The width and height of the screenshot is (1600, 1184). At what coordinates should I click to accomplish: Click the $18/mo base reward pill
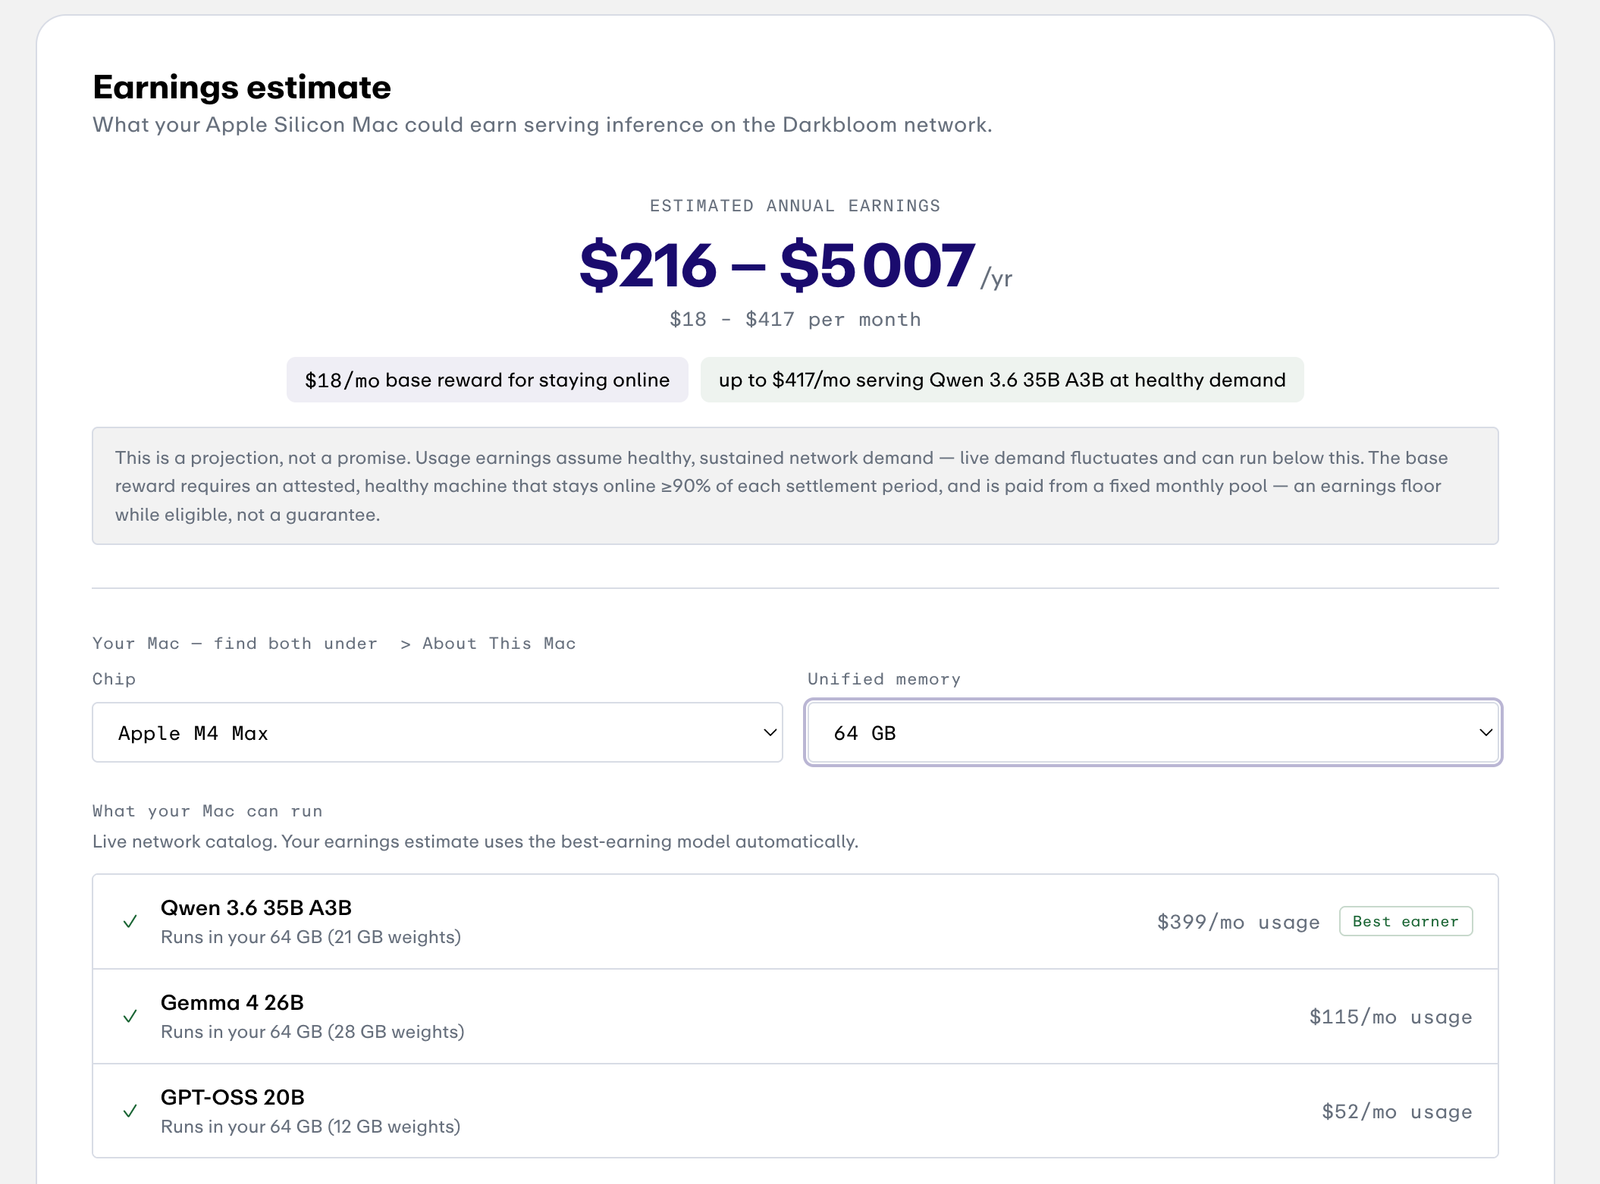(x=487, y=380)
